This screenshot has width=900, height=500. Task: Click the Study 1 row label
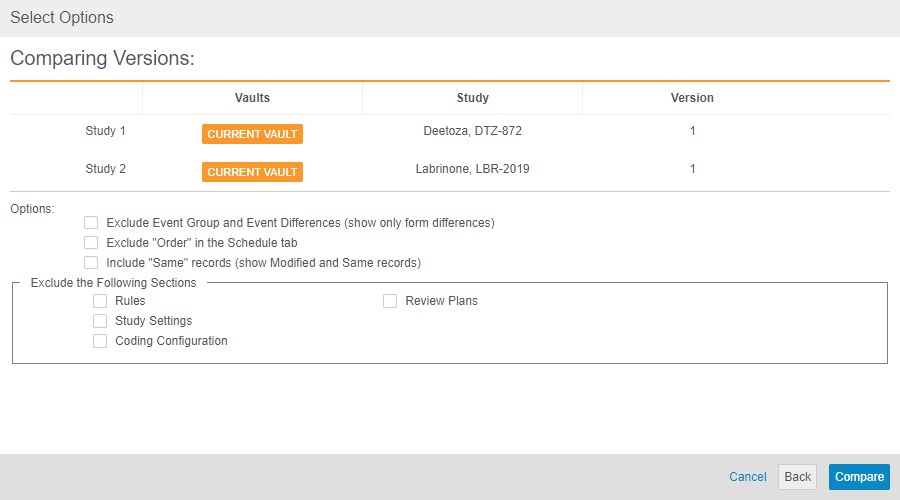(x=106, y=131)
